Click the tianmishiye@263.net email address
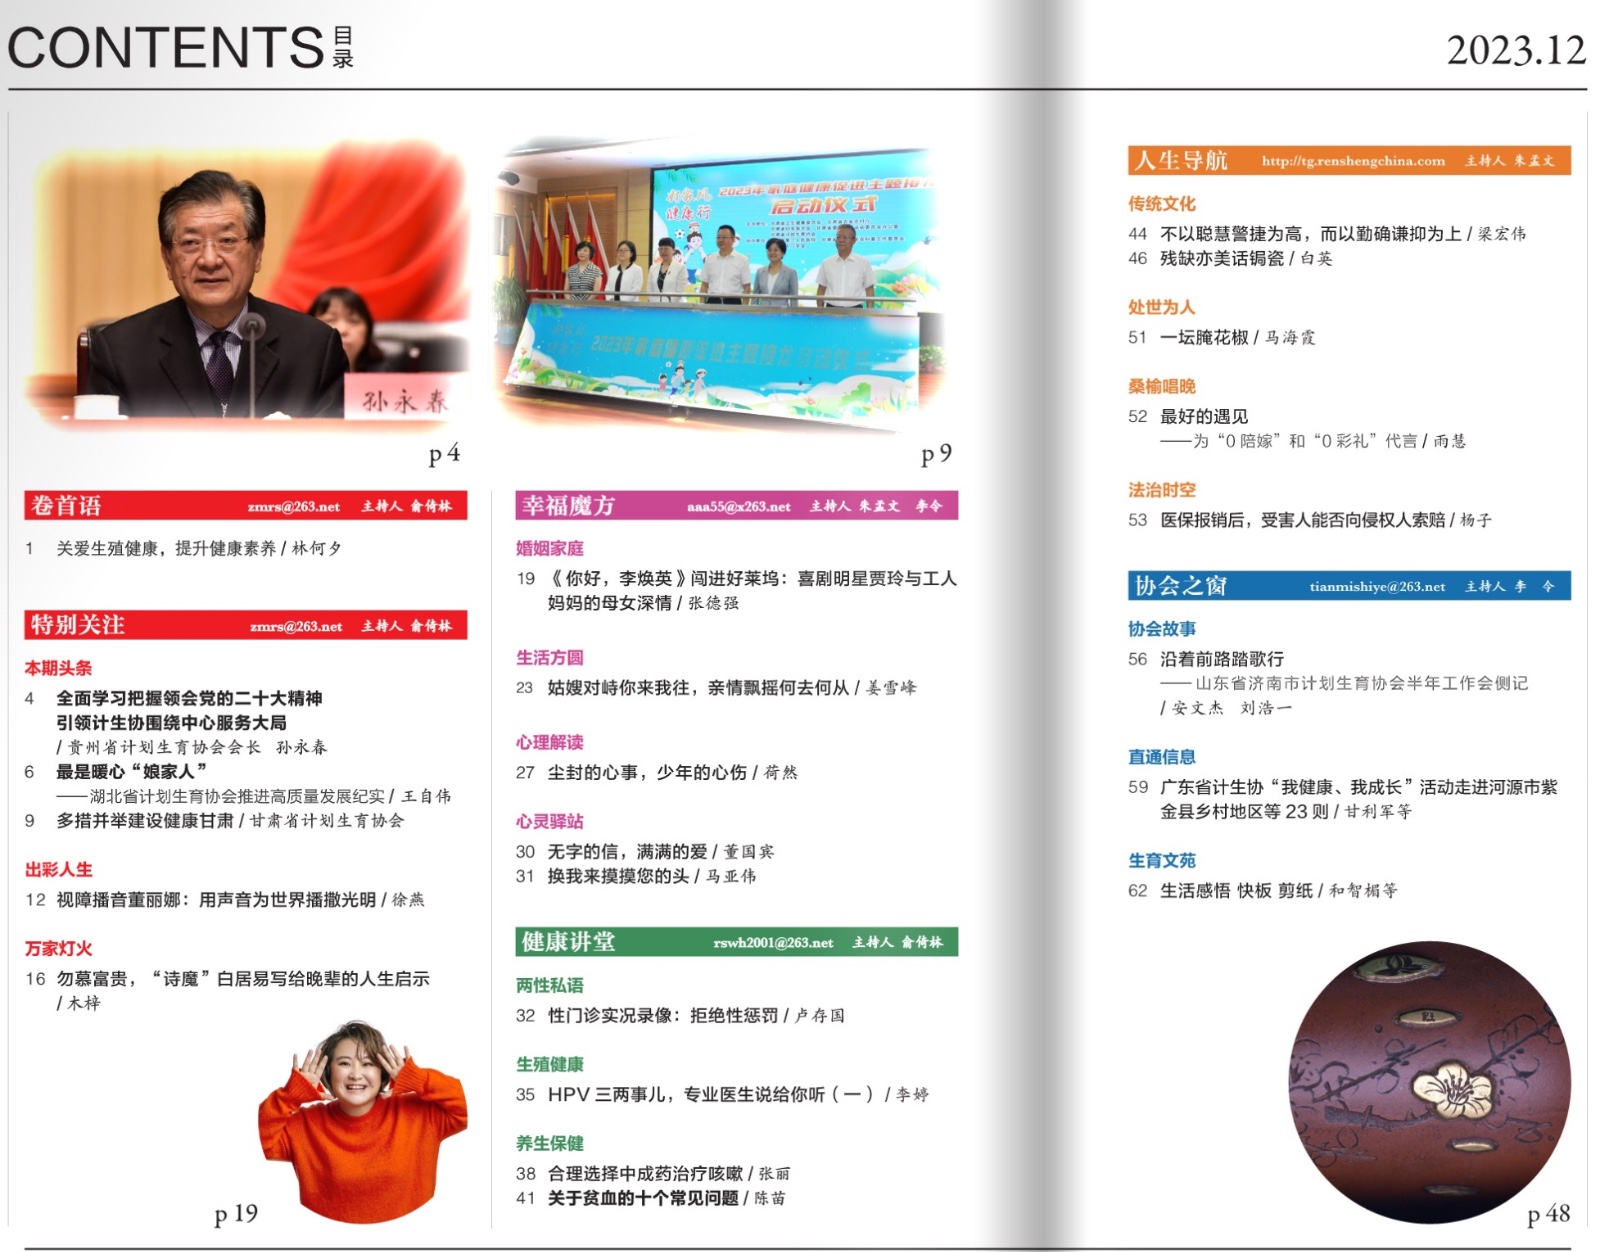Screen dimensions: 1600x1252 [x=1377, y=587]
